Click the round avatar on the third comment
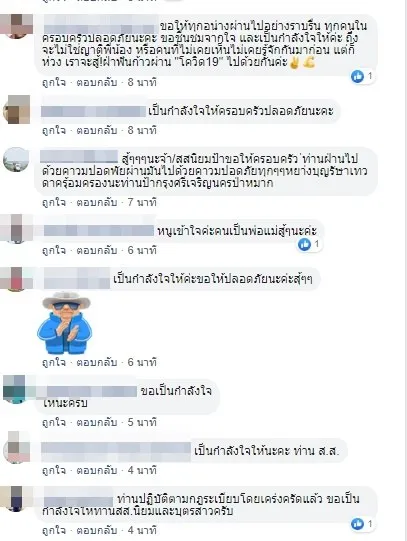The image size is (407, 541). (16, 159)
